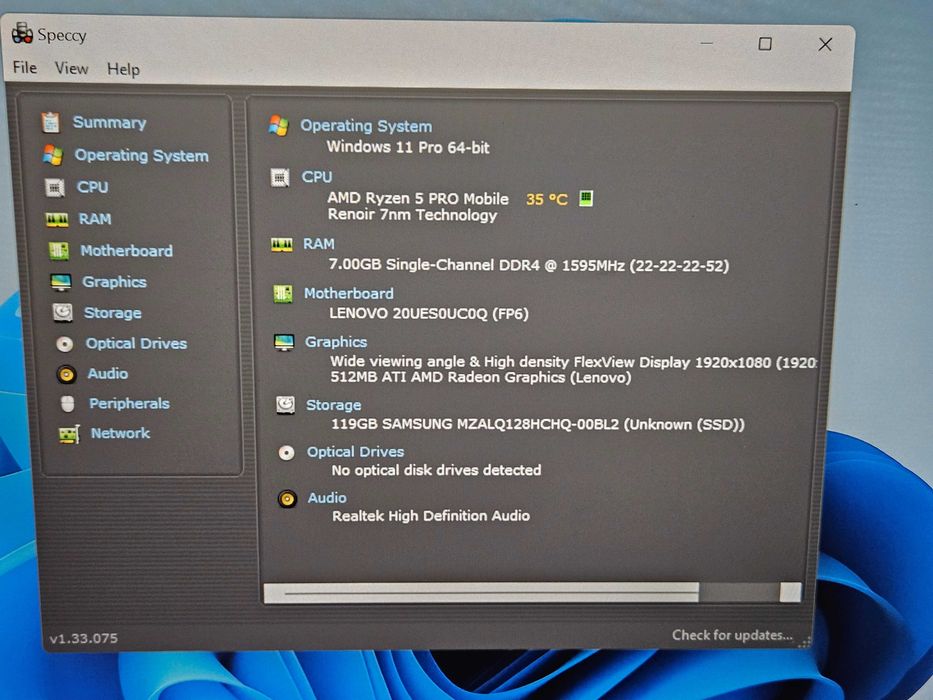Click the 35 °C CPU temperature value

pos(547,199)
